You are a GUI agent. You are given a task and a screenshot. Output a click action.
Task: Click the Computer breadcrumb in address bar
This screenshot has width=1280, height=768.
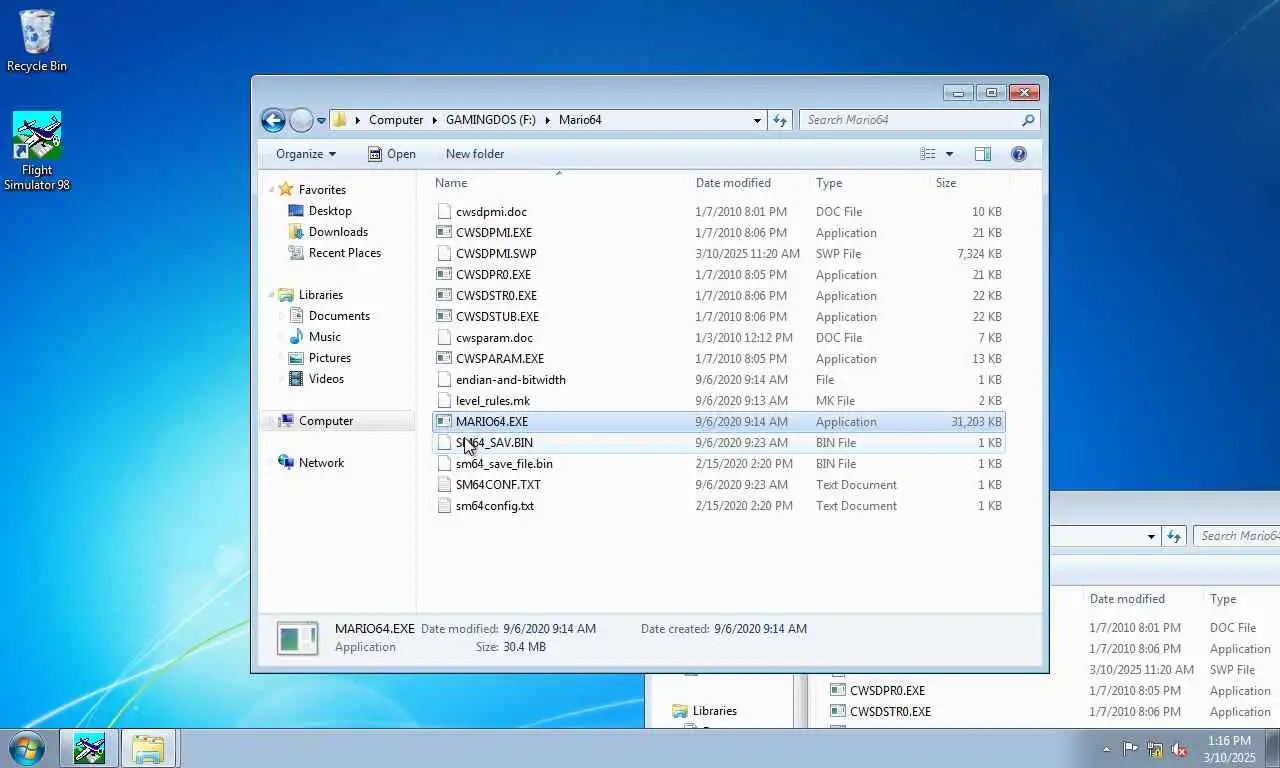pos(396,120)
